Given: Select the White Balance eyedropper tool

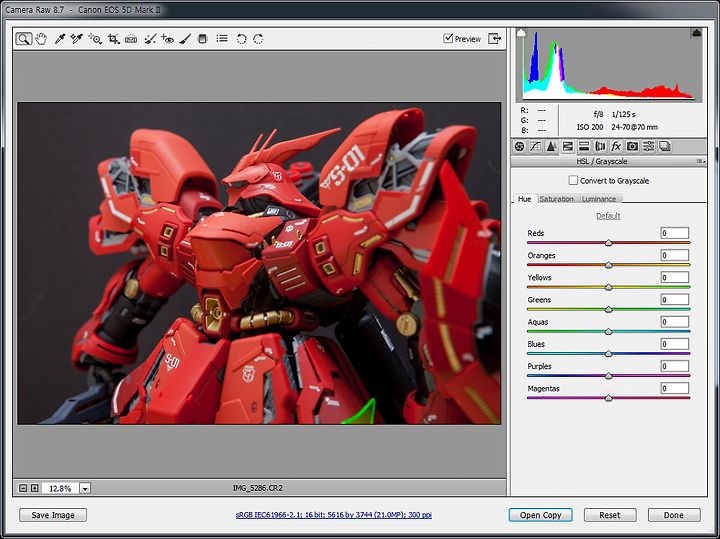Looking at the screenshot, I should point(60,39).
